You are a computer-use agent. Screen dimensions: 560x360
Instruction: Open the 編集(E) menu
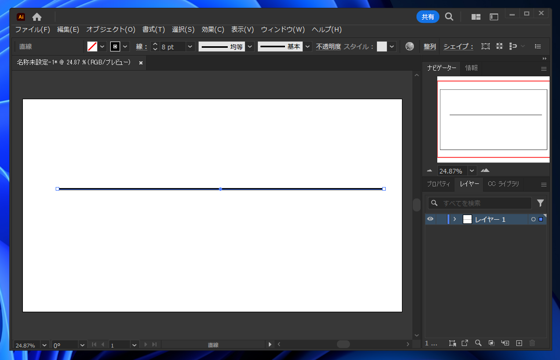tap(68, 30)
